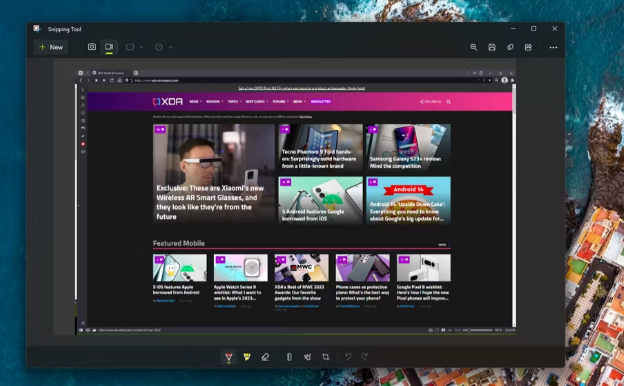Click the OPPO Find N2 Flip promo banner link
The height and width of the screenshot is (386, 624).
301,88
